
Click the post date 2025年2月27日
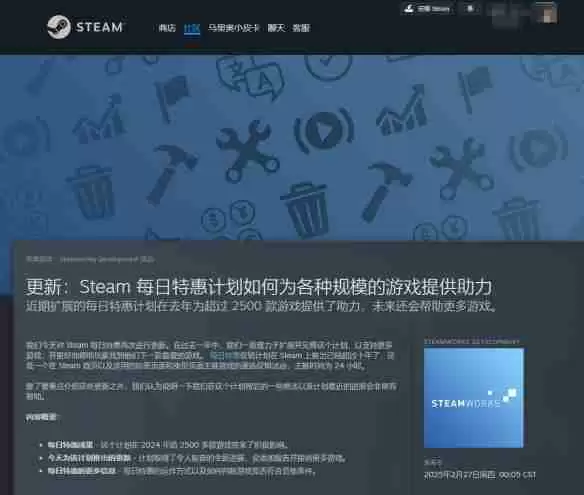tap(480, 475)
